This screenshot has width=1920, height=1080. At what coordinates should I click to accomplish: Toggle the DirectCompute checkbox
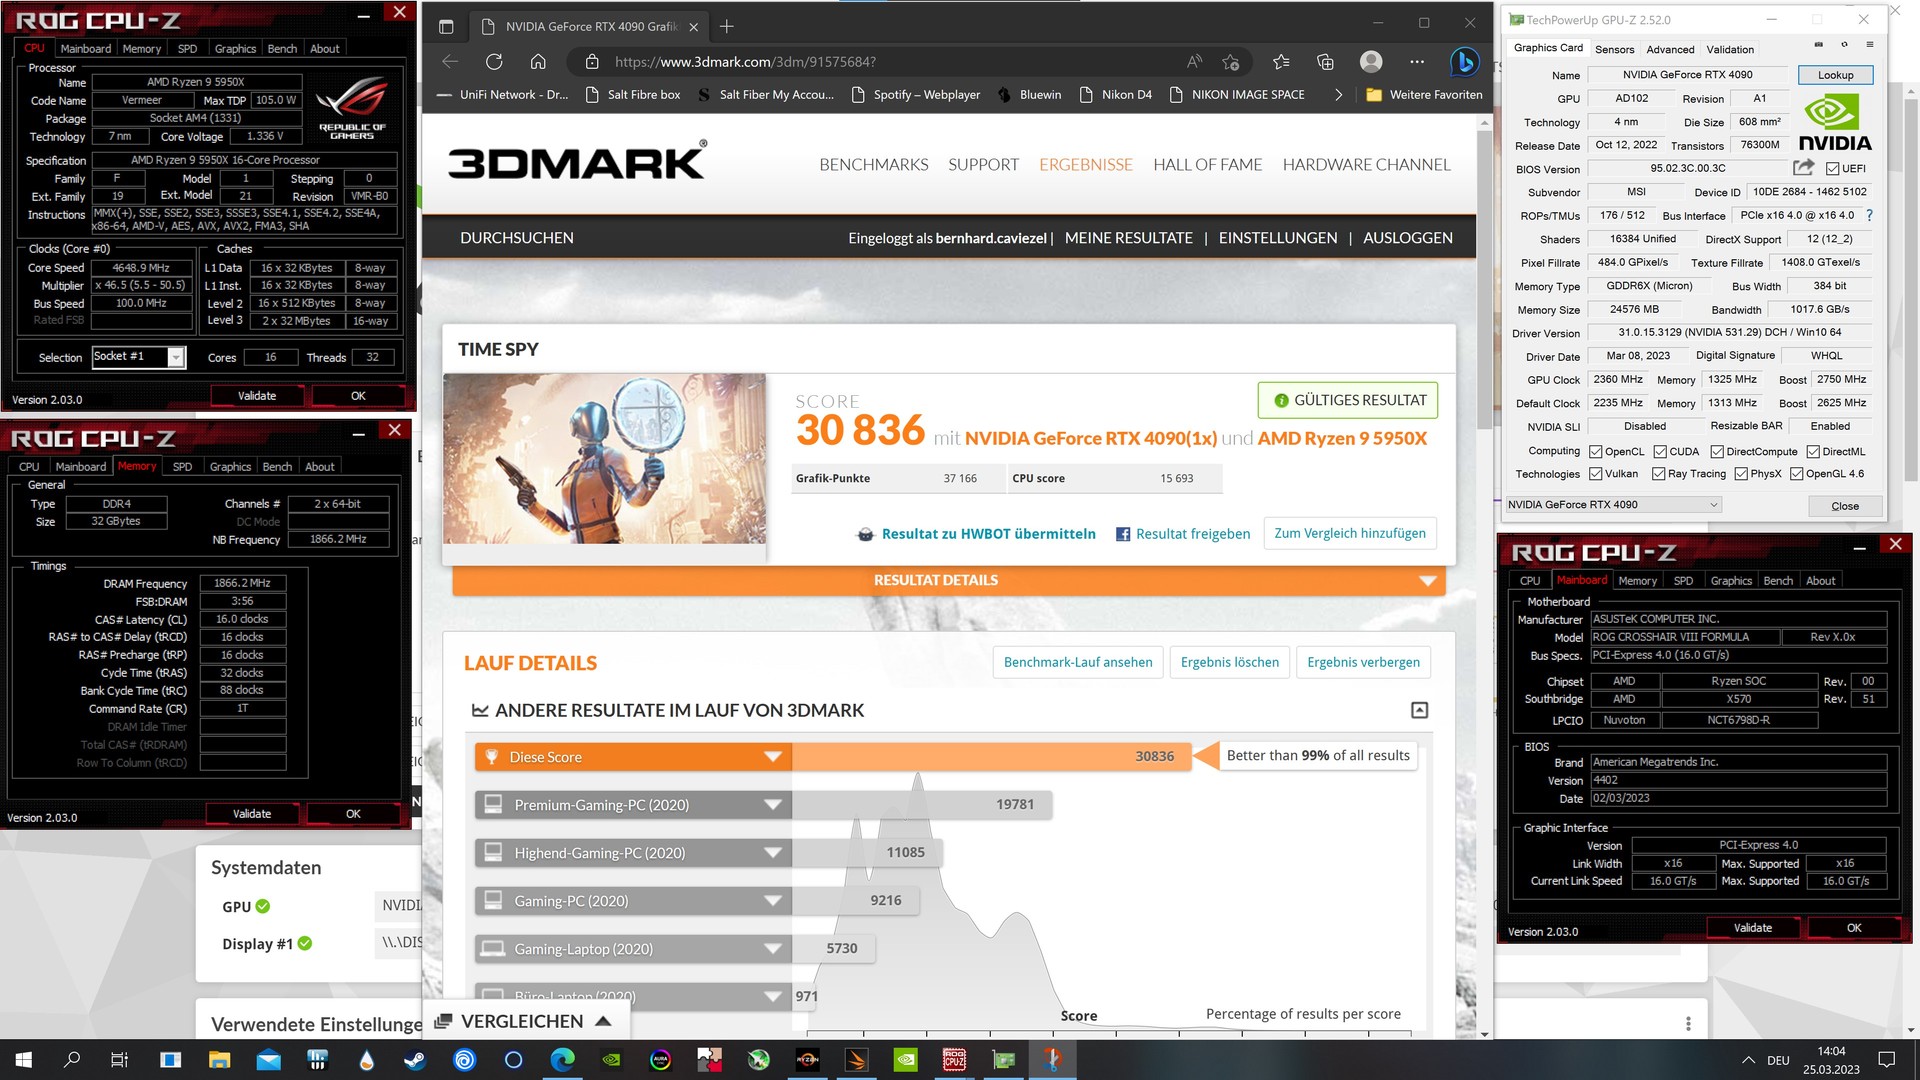tap(1717, 452)
